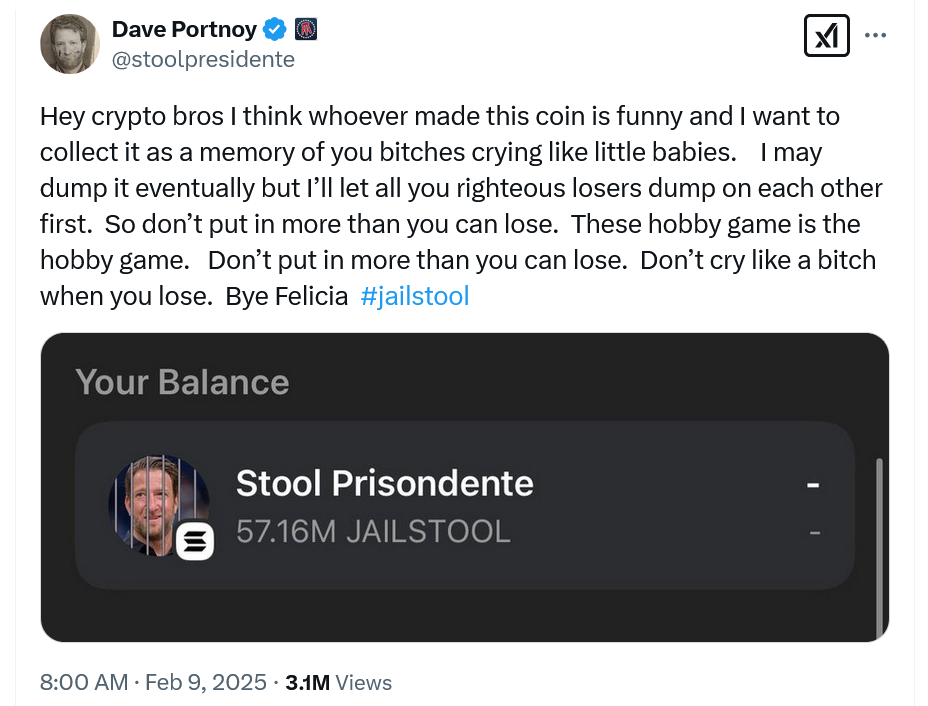Click the bold dash value in the token row
This screenshot has width=928, height=706.
[x=813, y=485]
